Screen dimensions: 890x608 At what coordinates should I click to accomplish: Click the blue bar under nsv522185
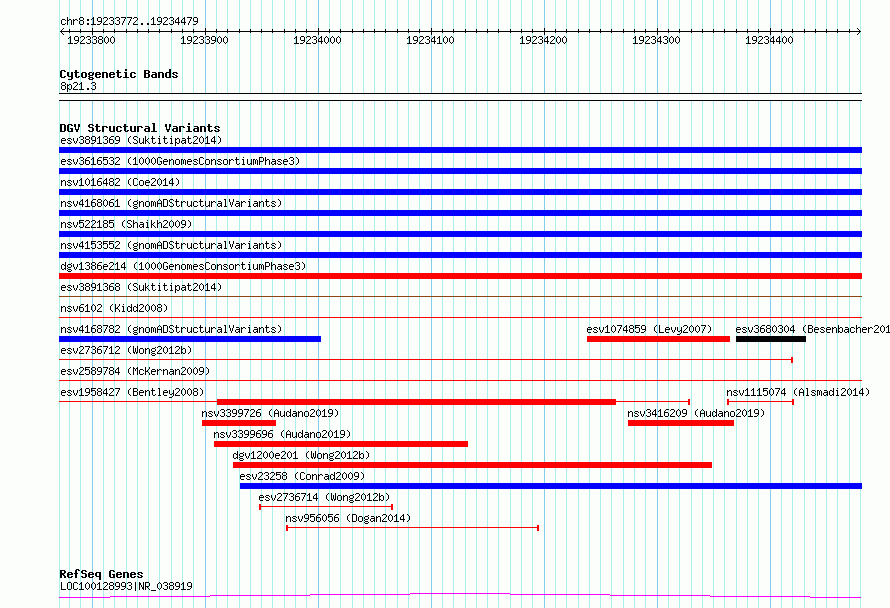pos(460,234)
